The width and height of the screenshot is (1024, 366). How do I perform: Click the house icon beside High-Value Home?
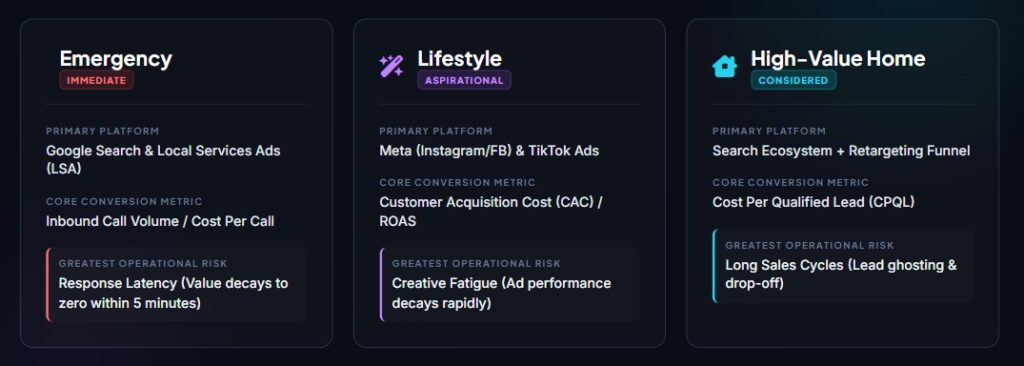(724, 66)
